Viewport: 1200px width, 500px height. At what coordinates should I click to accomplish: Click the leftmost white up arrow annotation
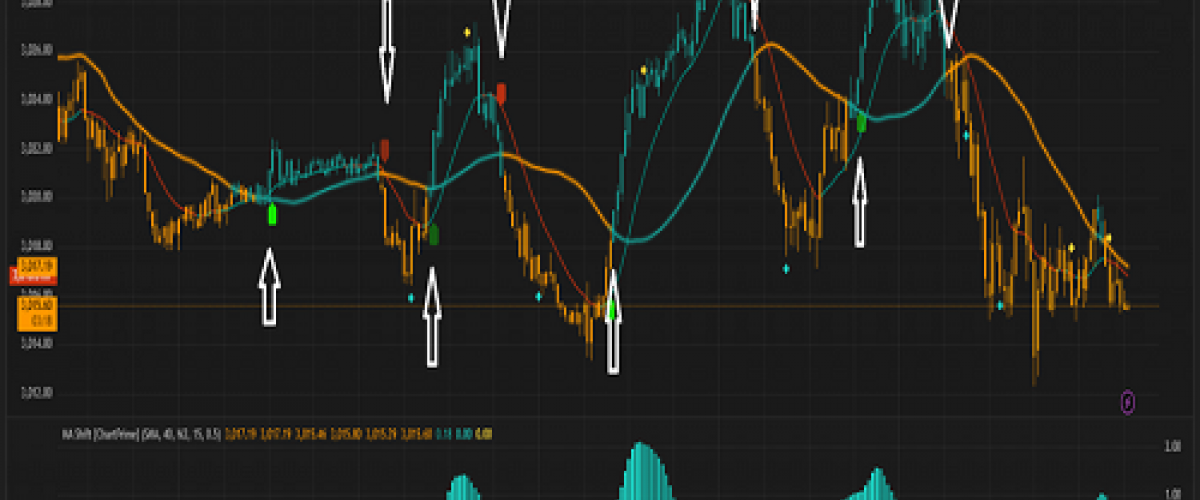(268, 288)
